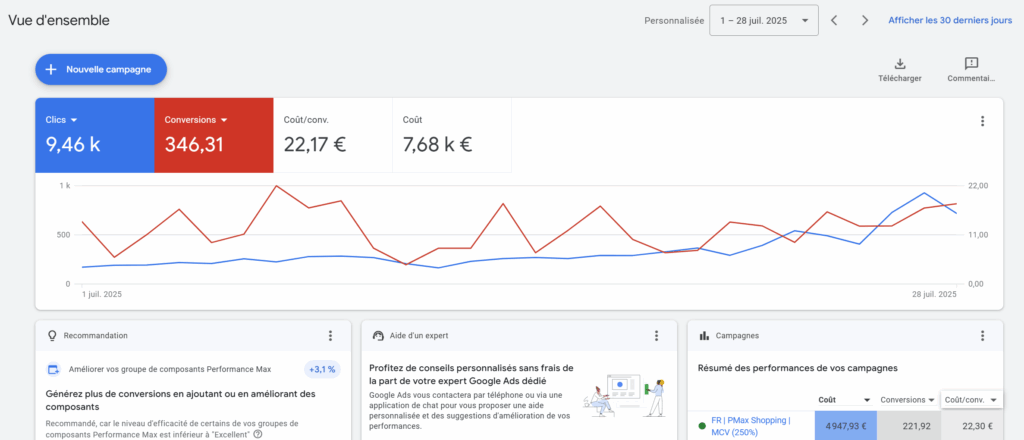Go to previous date period arrow
This screenshot has width=1024, height=440.
tap(834, 20)
